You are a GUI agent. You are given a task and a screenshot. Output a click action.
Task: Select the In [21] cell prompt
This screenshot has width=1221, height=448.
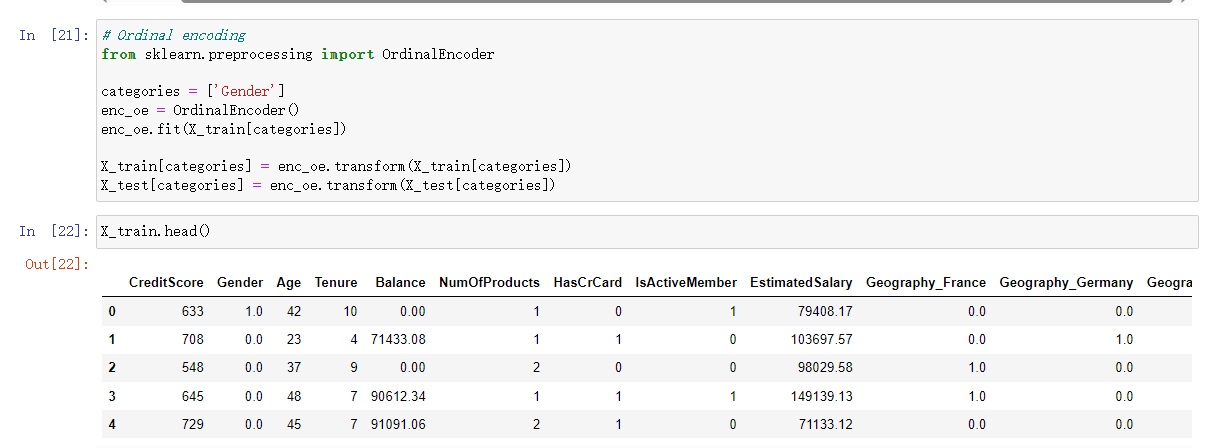(x=54, y=35)
